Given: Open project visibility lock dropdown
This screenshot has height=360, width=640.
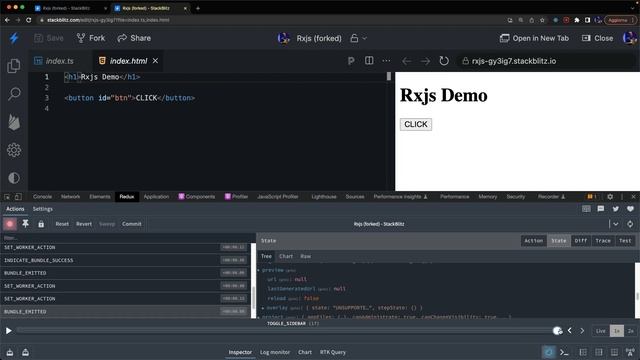Looking at the screenshot, I should pyautogui.click(x=359, y=38).
